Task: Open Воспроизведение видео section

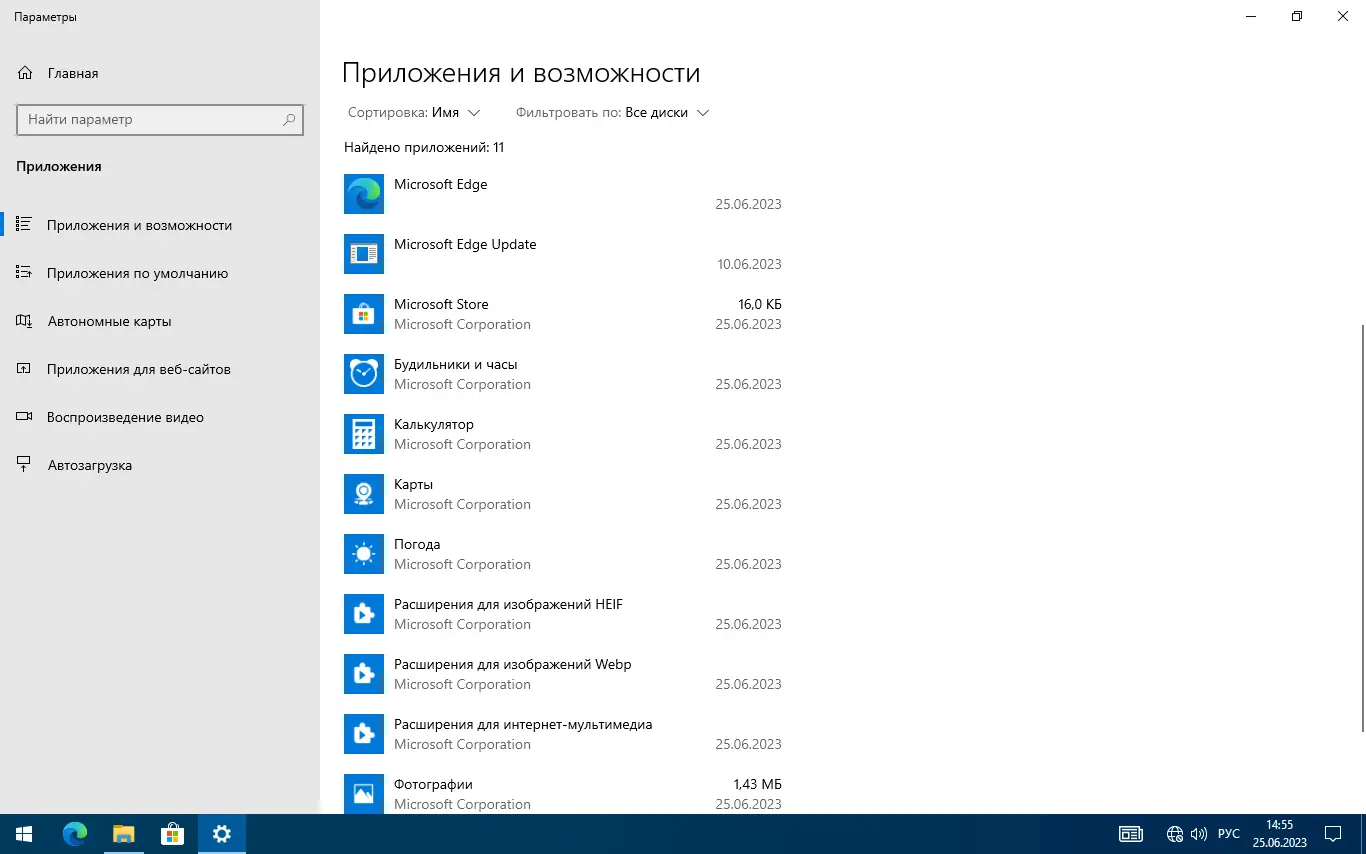Action: [160, 417]
